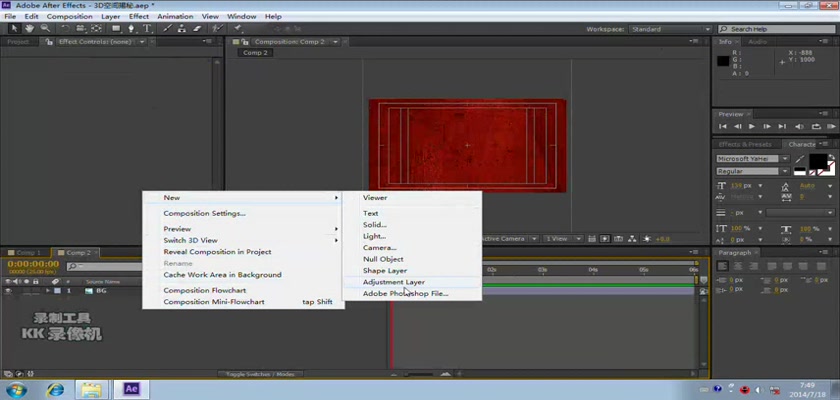Select the Puppet Pin tool

pyautogui.click(x=236, y=29)
